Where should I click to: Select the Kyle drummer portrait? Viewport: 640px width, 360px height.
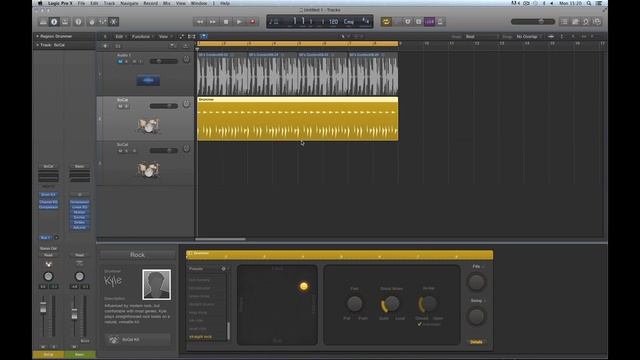[x=156, y=284]
